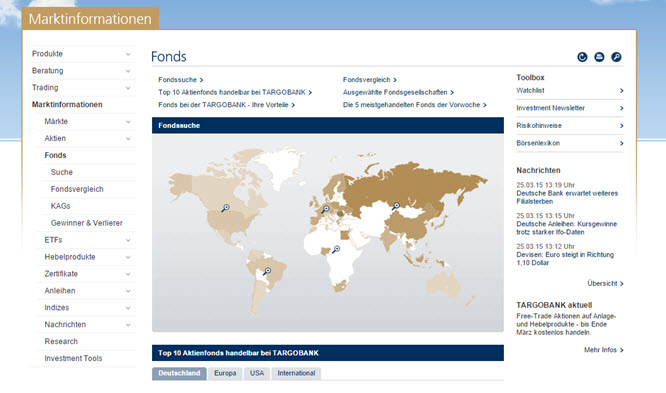Open the Übersicht news link

click(605, 283)
